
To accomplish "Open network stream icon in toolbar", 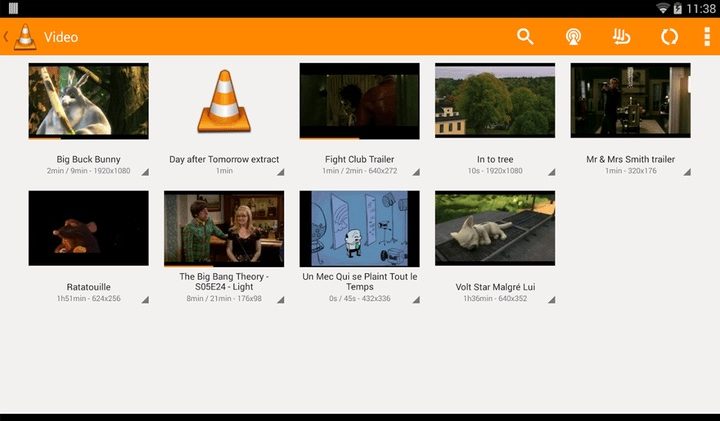I will (x=573, y=37).
